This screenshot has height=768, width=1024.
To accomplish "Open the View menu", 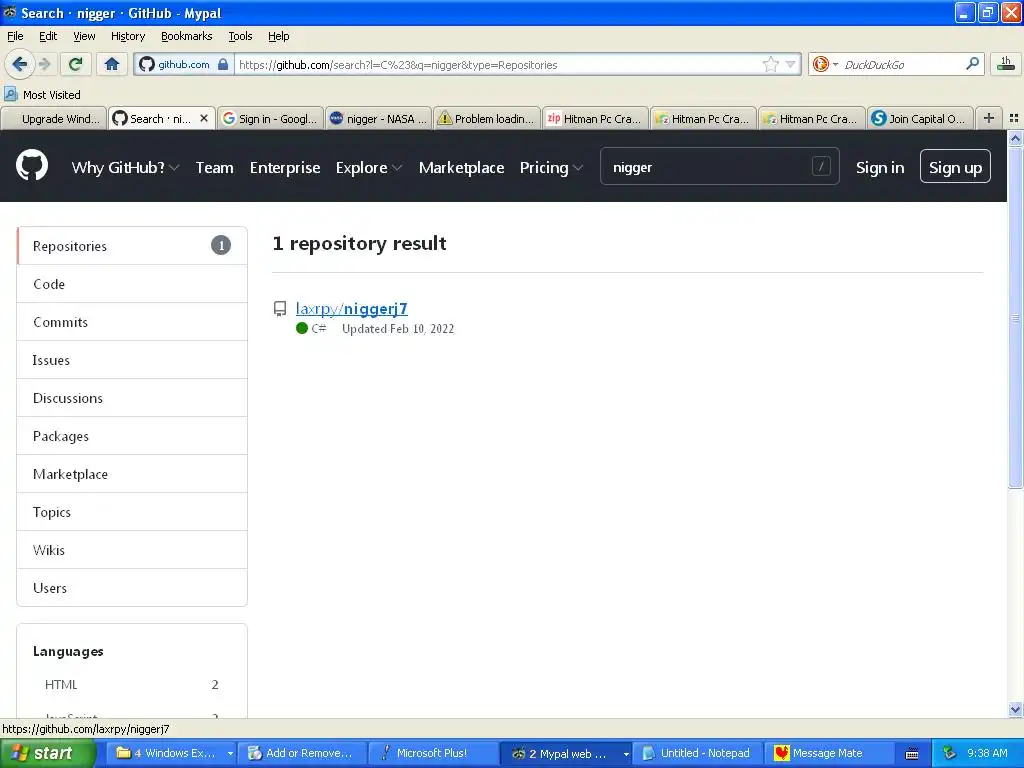I will click(84, 36).
